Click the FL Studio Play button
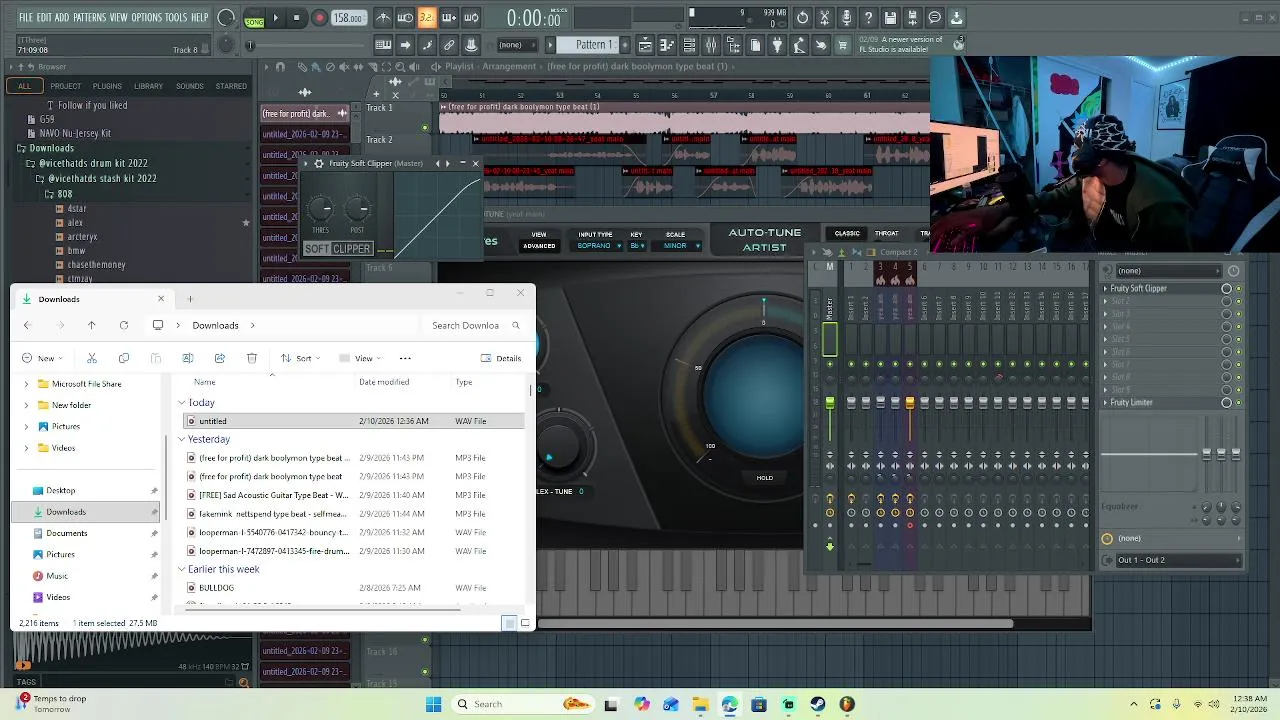This screenshot has height=720, width=1280. pyautogui.click(x=276, y=18)
